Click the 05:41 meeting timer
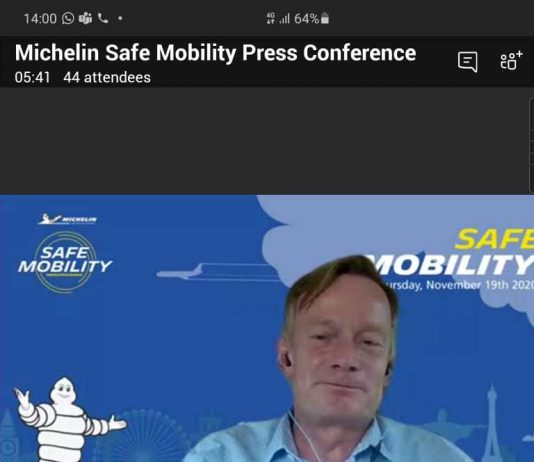Screen dimensions: 534x462 coord(32,78)
